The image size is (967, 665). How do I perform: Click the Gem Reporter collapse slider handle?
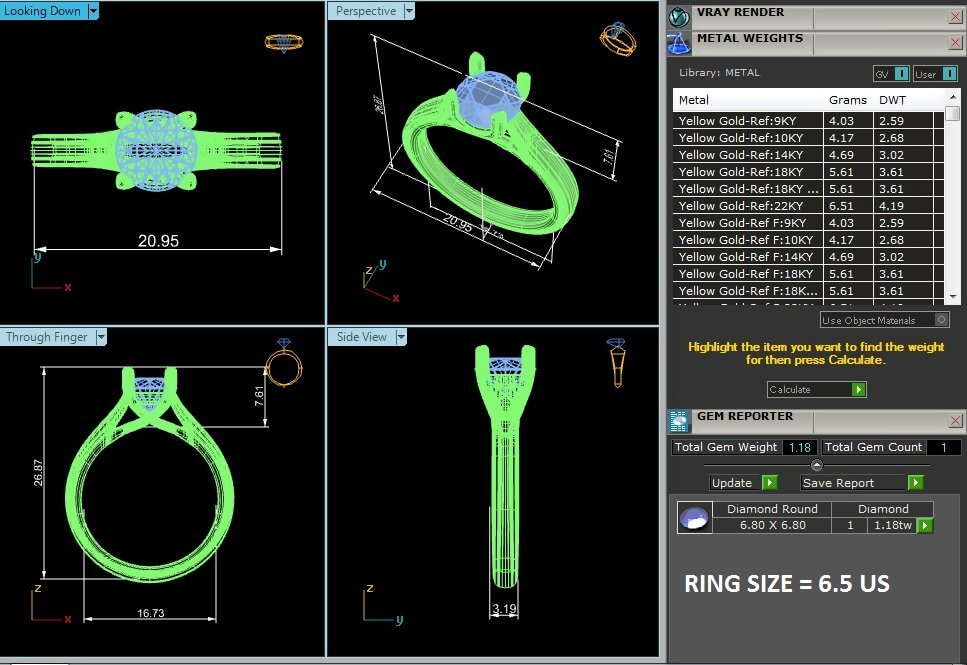[816, 465]
